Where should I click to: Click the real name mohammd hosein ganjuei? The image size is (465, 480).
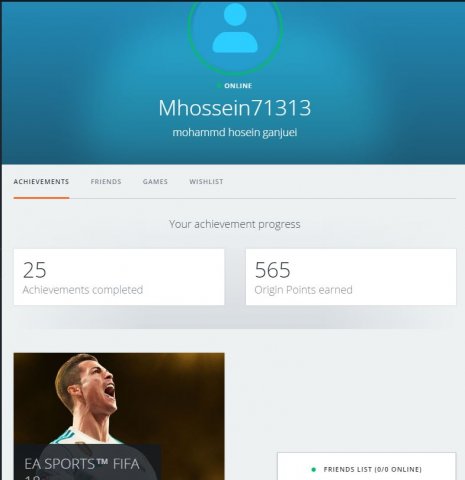pyautogui.click(x=235, y=133)
